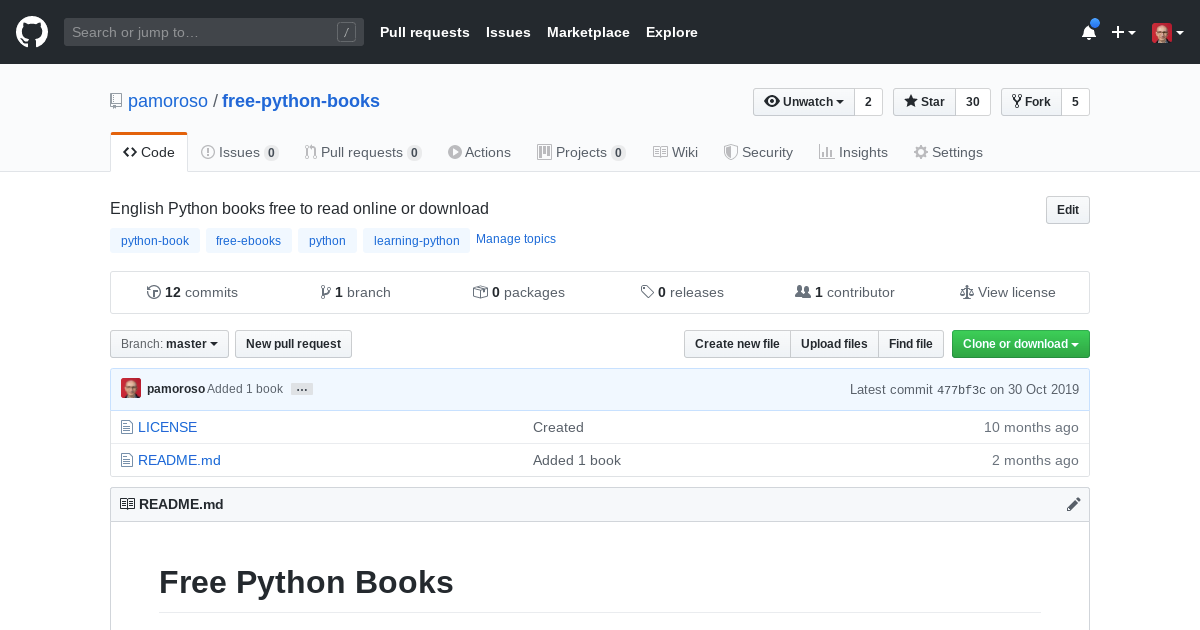
Task: Fork this repository
Action: [1031, 101]
